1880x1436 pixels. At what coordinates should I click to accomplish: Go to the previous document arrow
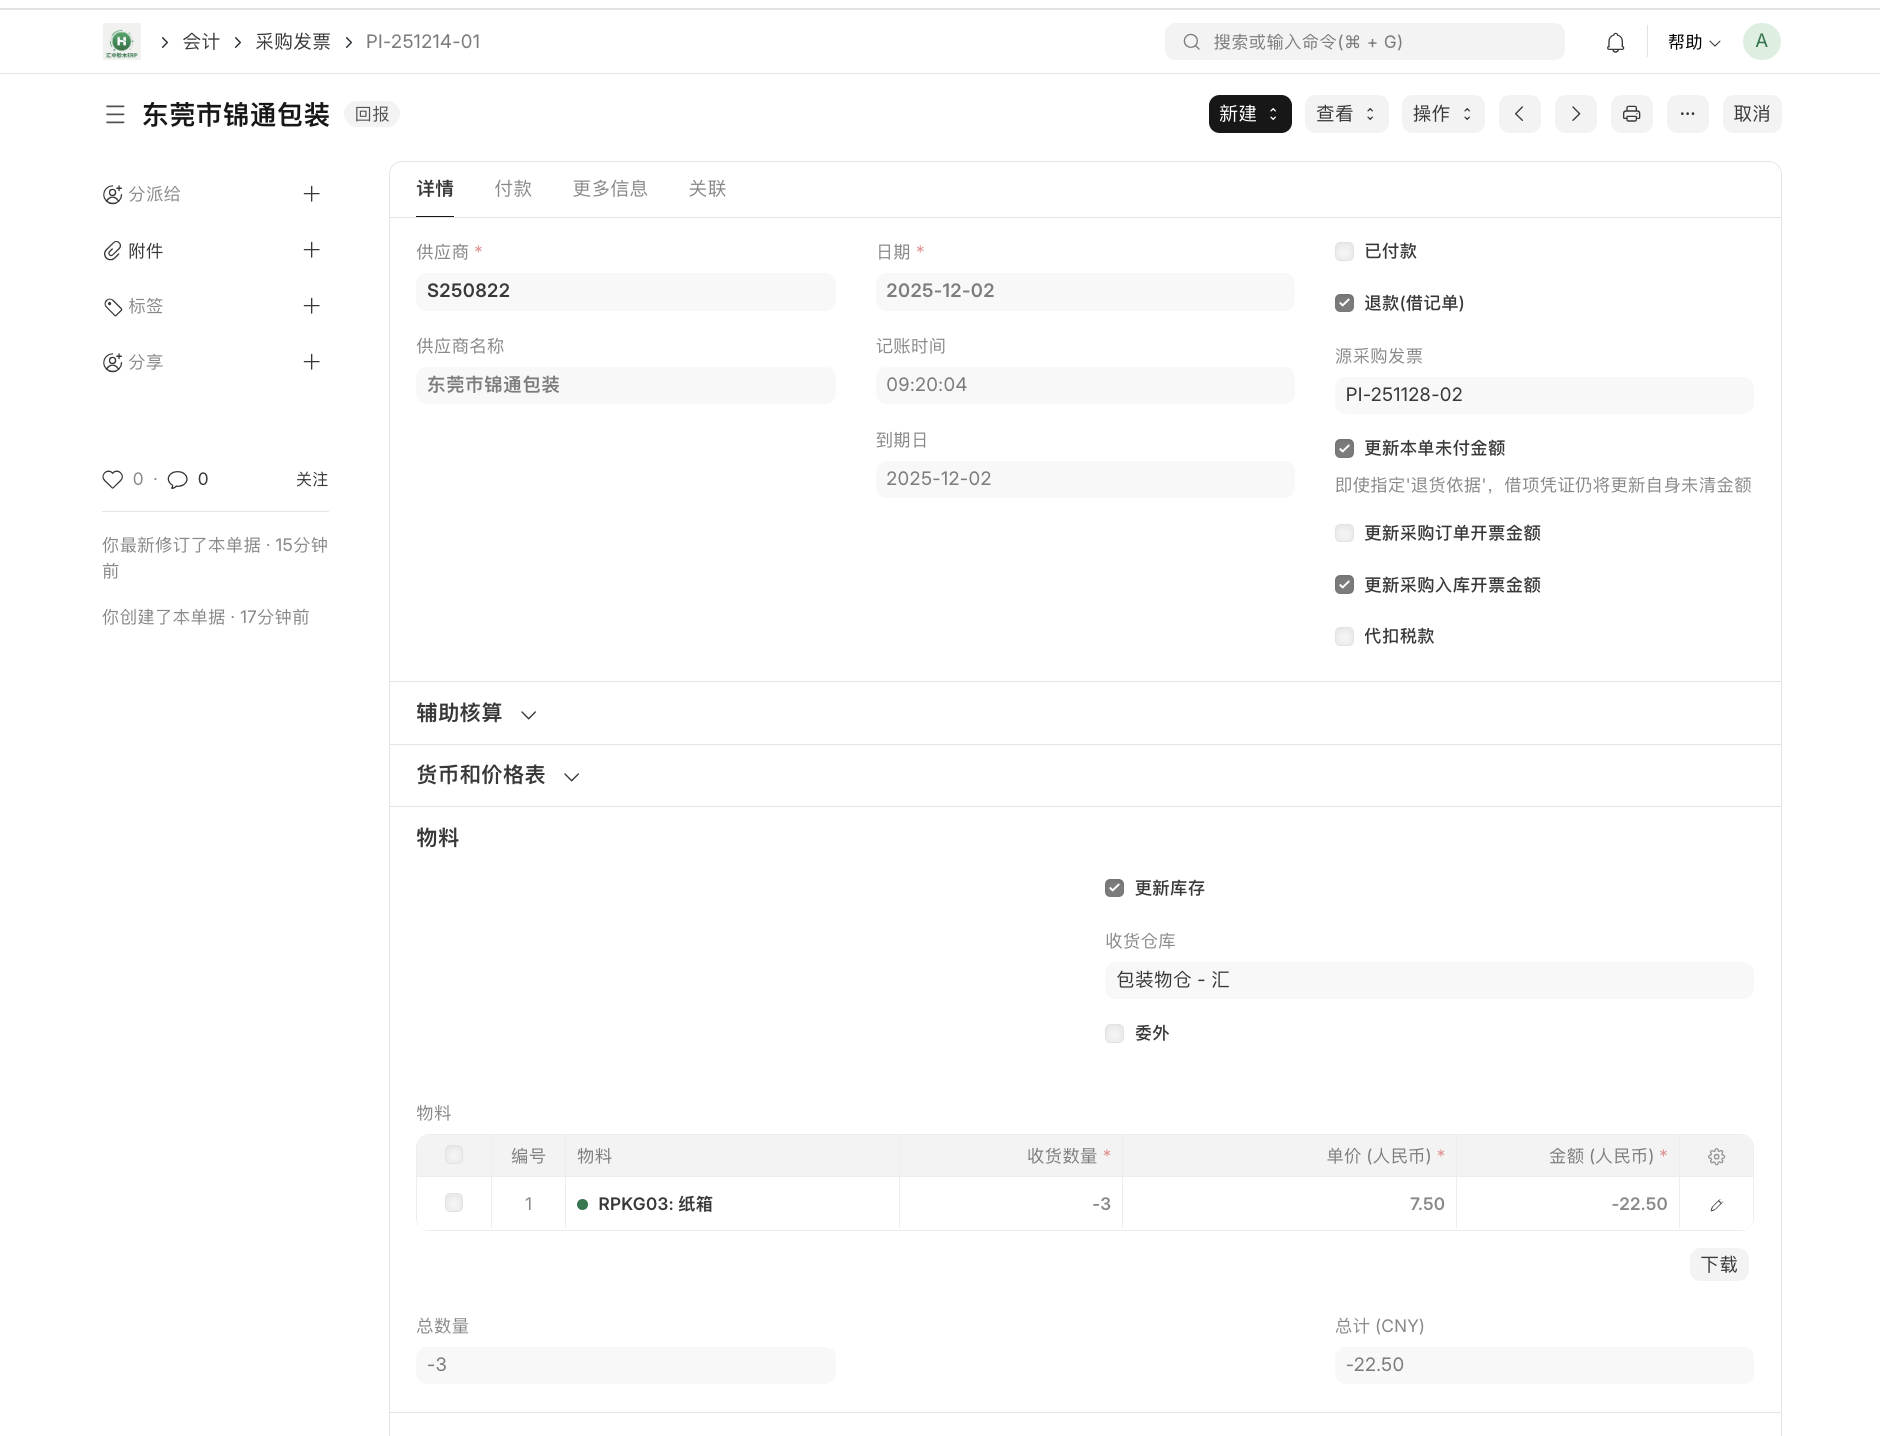click(x=1519, y=114)
